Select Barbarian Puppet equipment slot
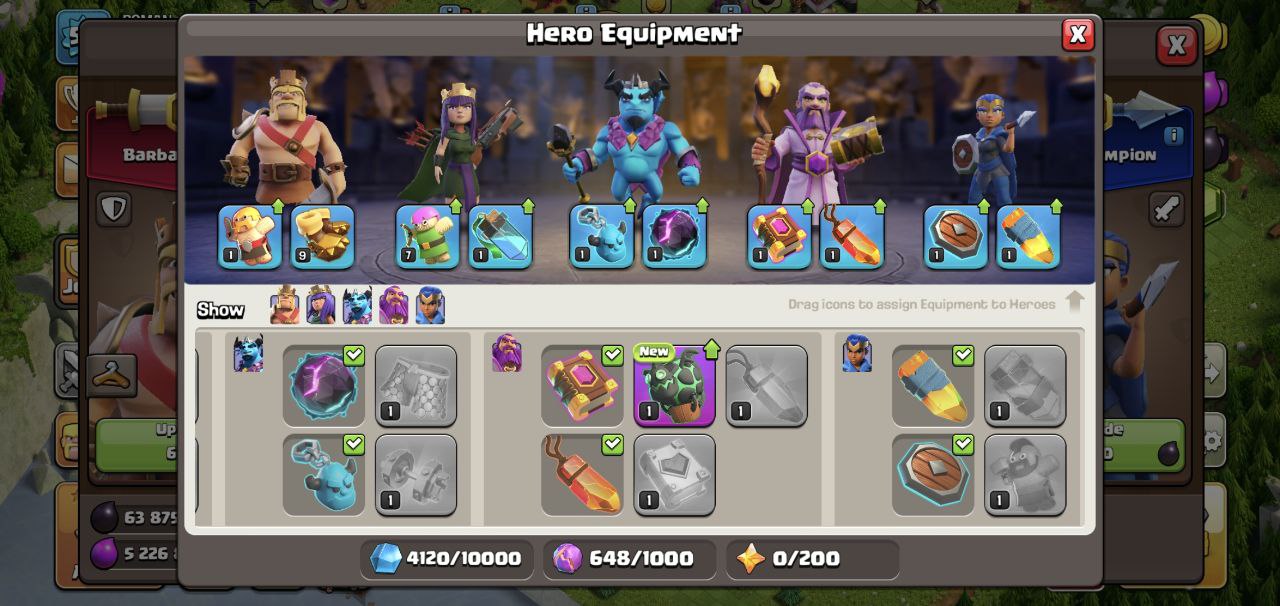The image size is (1280, 606). [x=250, y=237]
